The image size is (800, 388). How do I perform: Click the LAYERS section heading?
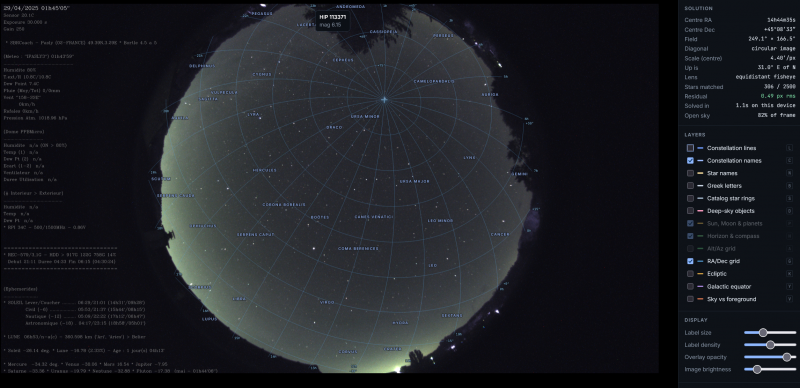[695, 135]
